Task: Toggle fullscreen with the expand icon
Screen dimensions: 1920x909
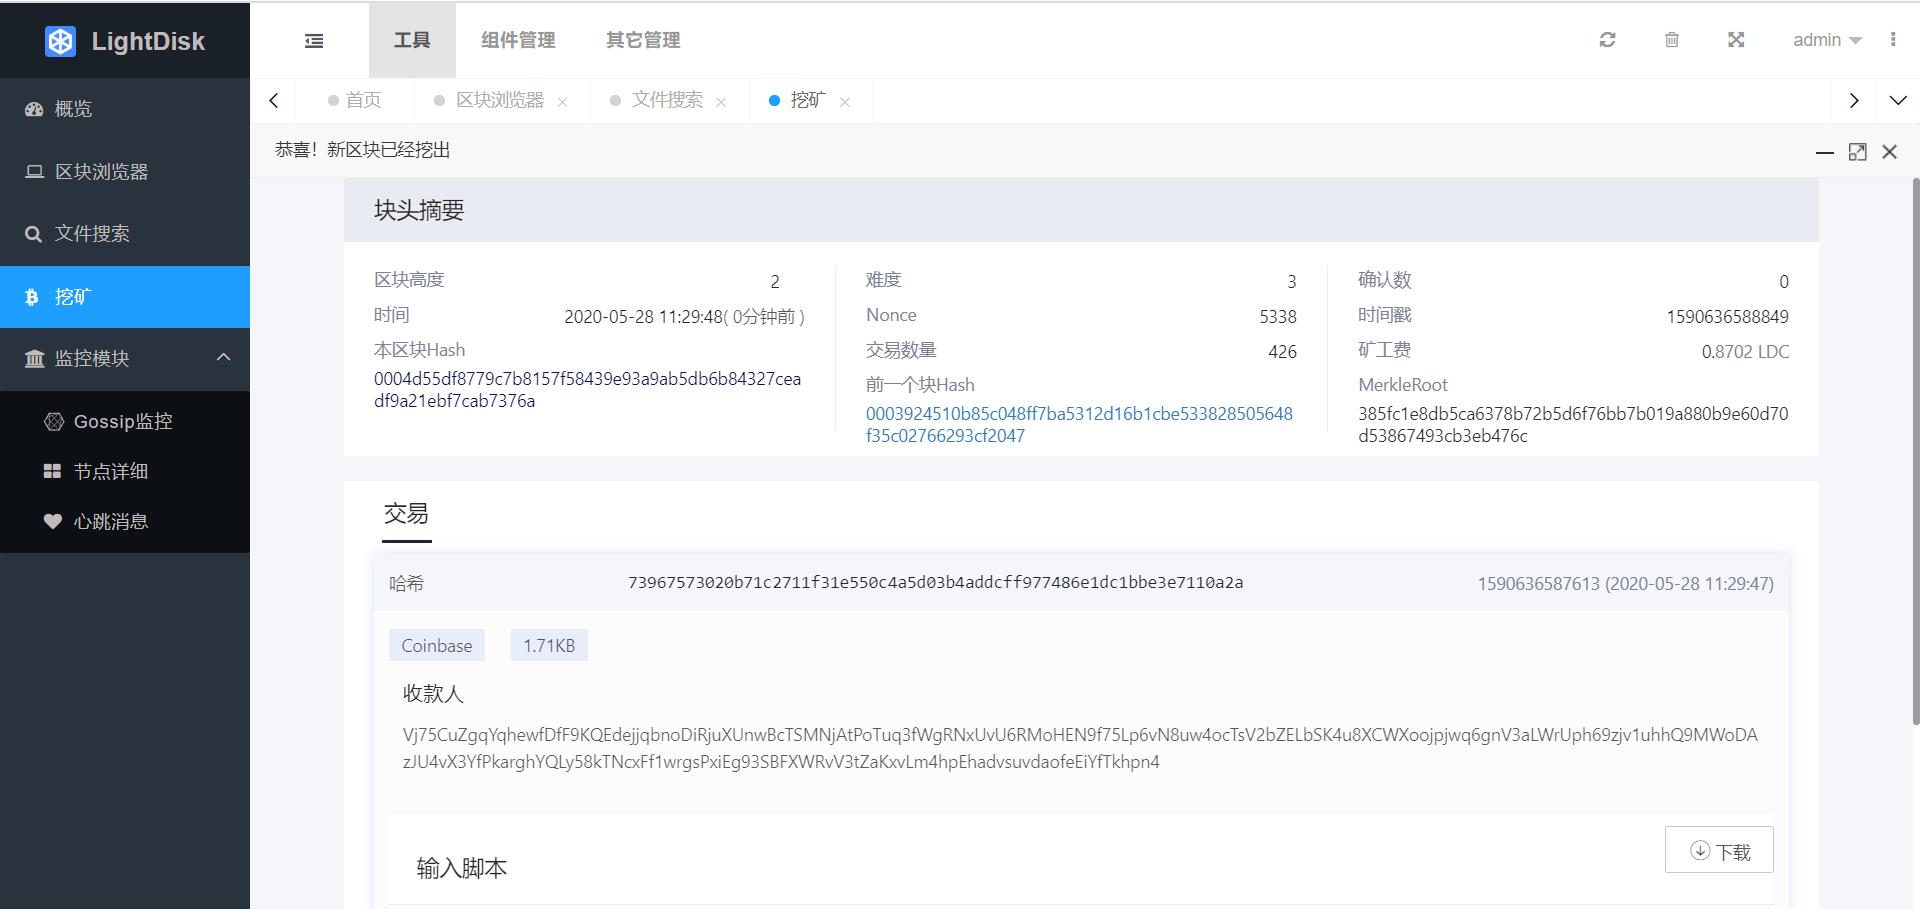Action: pos(1736,40)
